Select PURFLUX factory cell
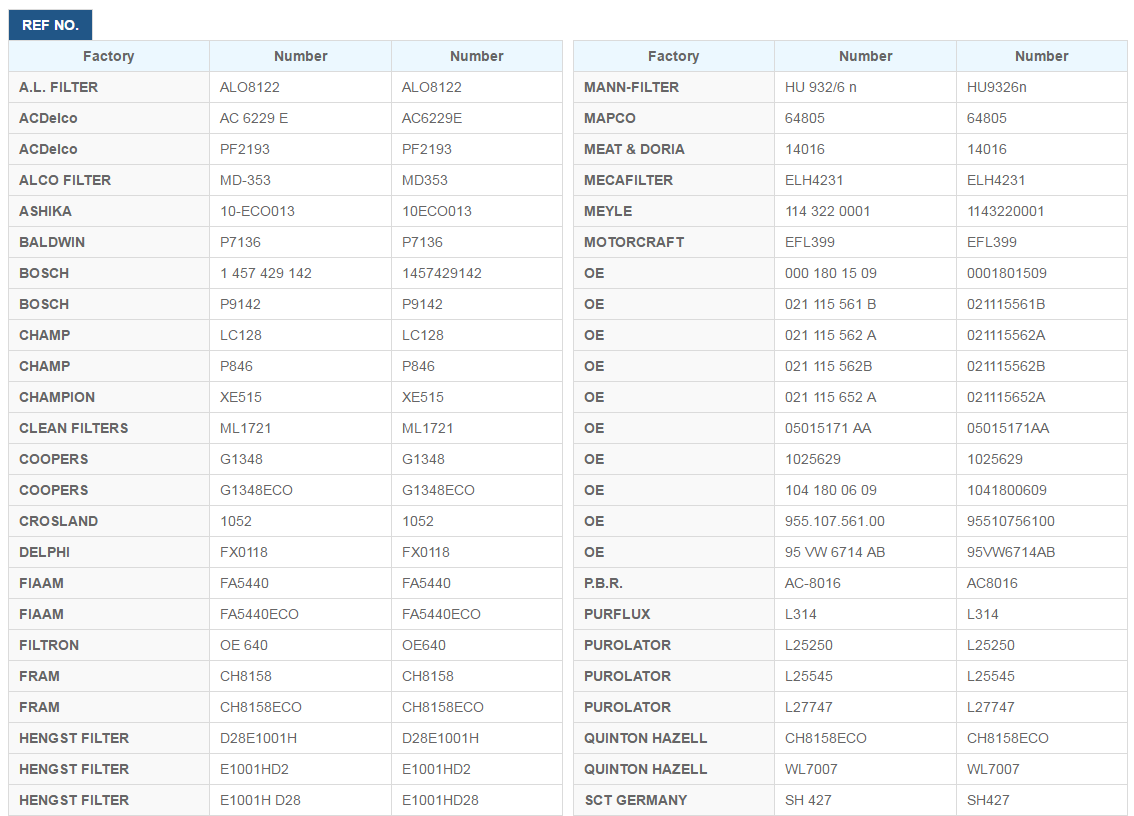Screen dimensions: 1134x816 click(674, 614)
